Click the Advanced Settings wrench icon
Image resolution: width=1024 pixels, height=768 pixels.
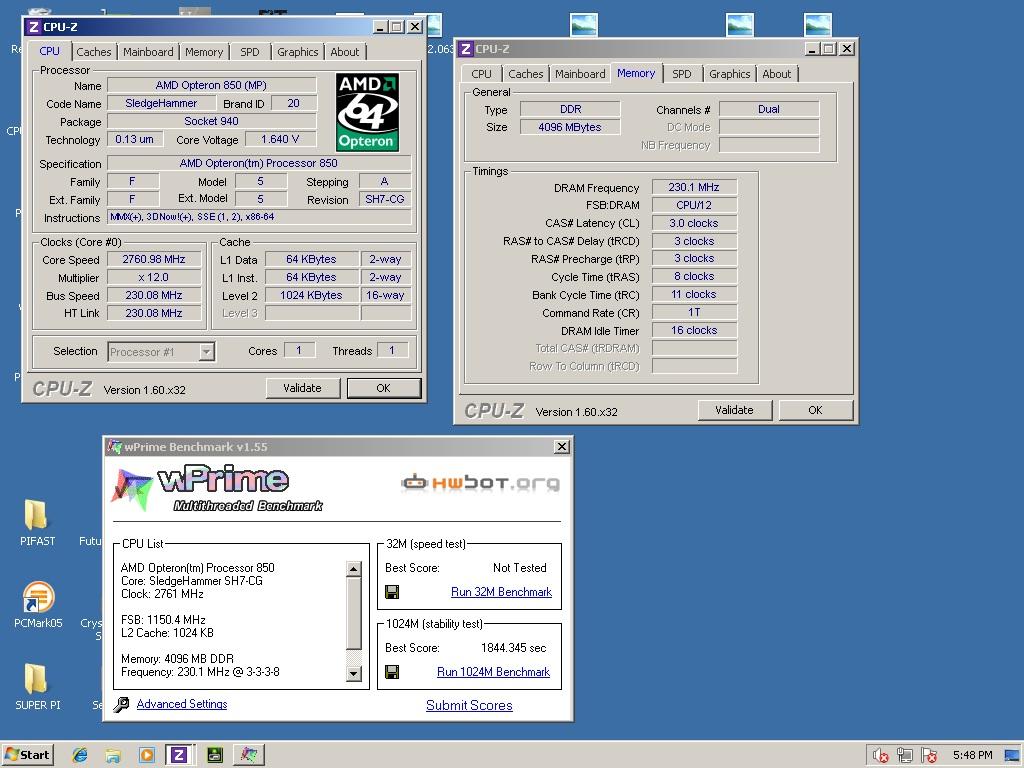tap(121, 704)
